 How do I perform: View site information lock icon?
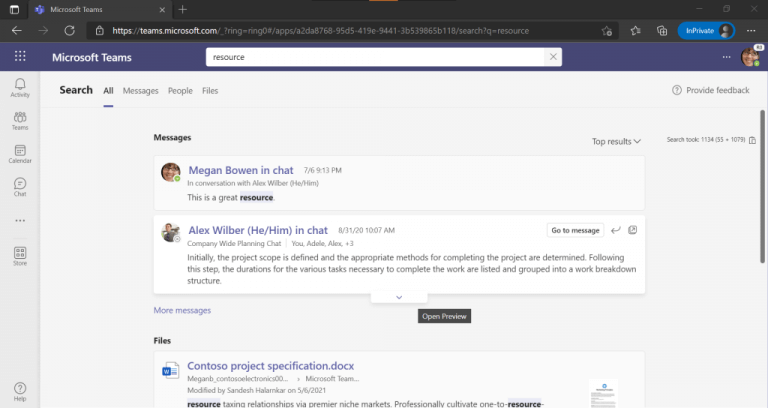point(100,30)
